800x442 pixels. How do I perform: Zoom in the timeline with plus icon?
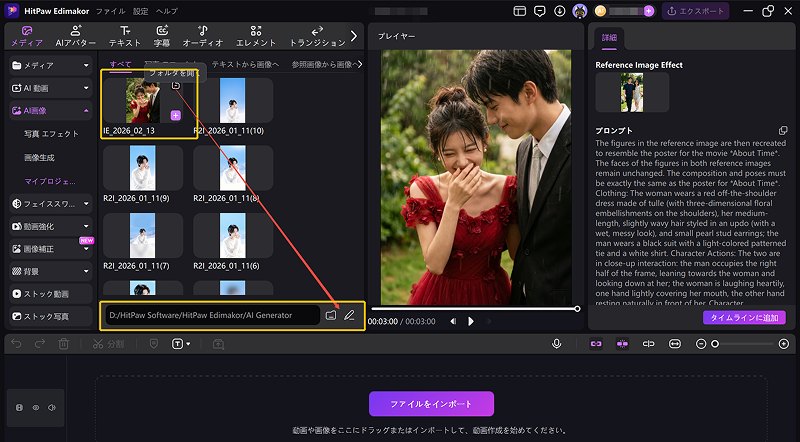[x=784, y=344]
